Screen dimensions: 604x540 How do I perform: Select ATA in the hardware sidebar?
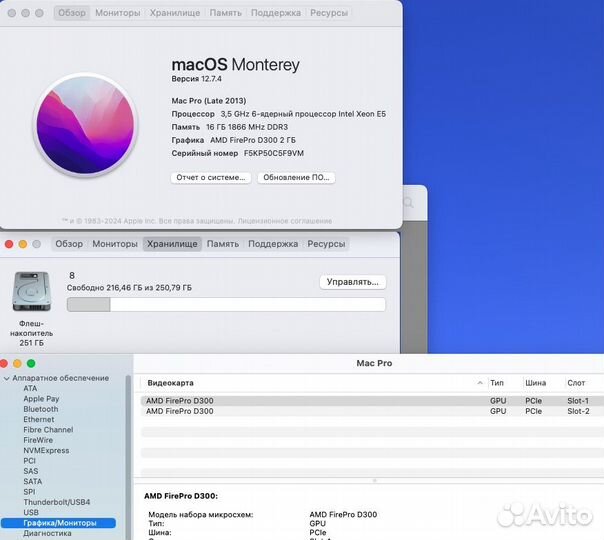[30, 389]
